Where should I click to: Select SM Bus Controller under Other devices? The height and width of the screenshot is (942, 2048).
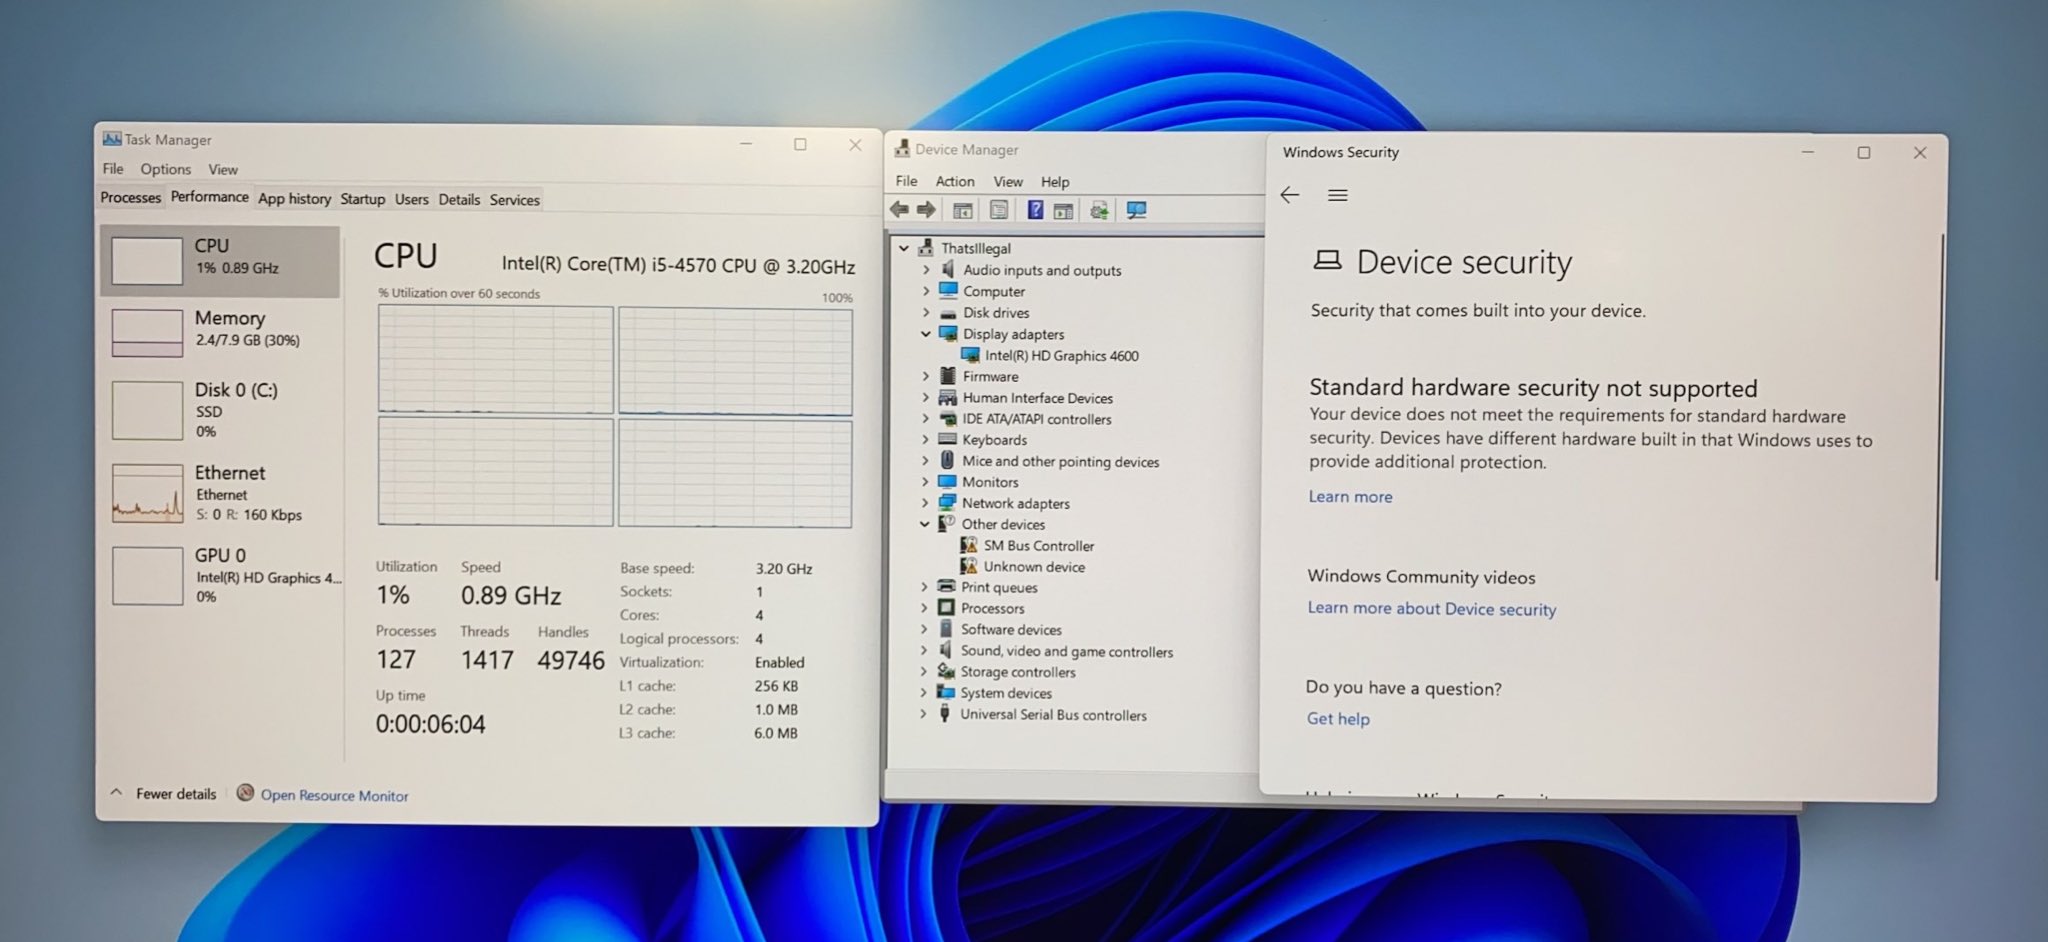pos(1040,545)
